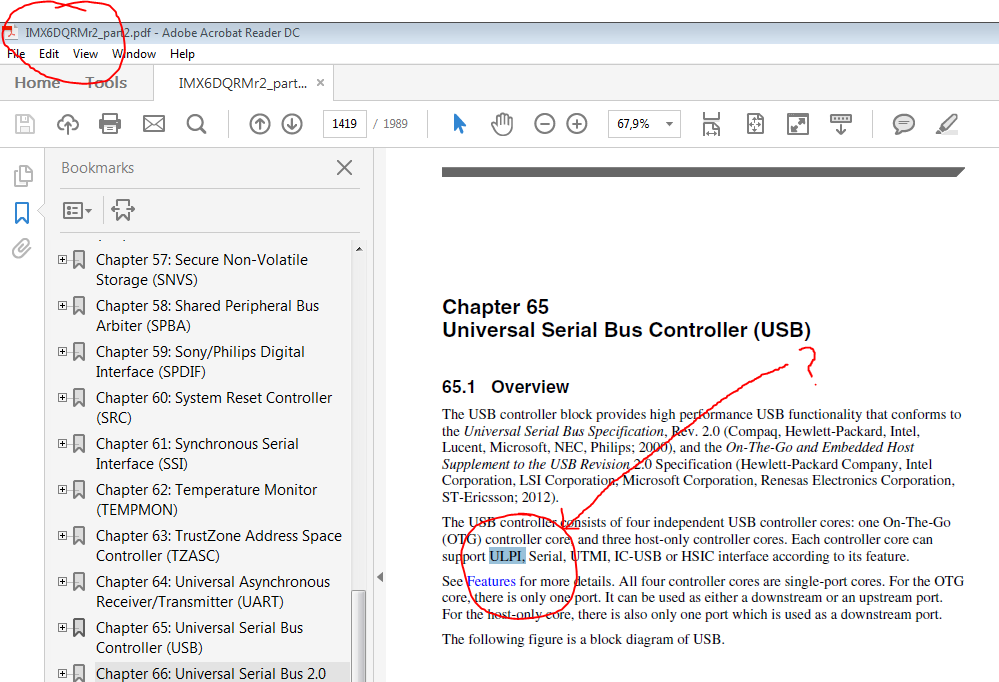Expand Chapter 60 System Reset Controller
Image resolution: width=999 pixels, height=682 pixels.
[62, 397]
